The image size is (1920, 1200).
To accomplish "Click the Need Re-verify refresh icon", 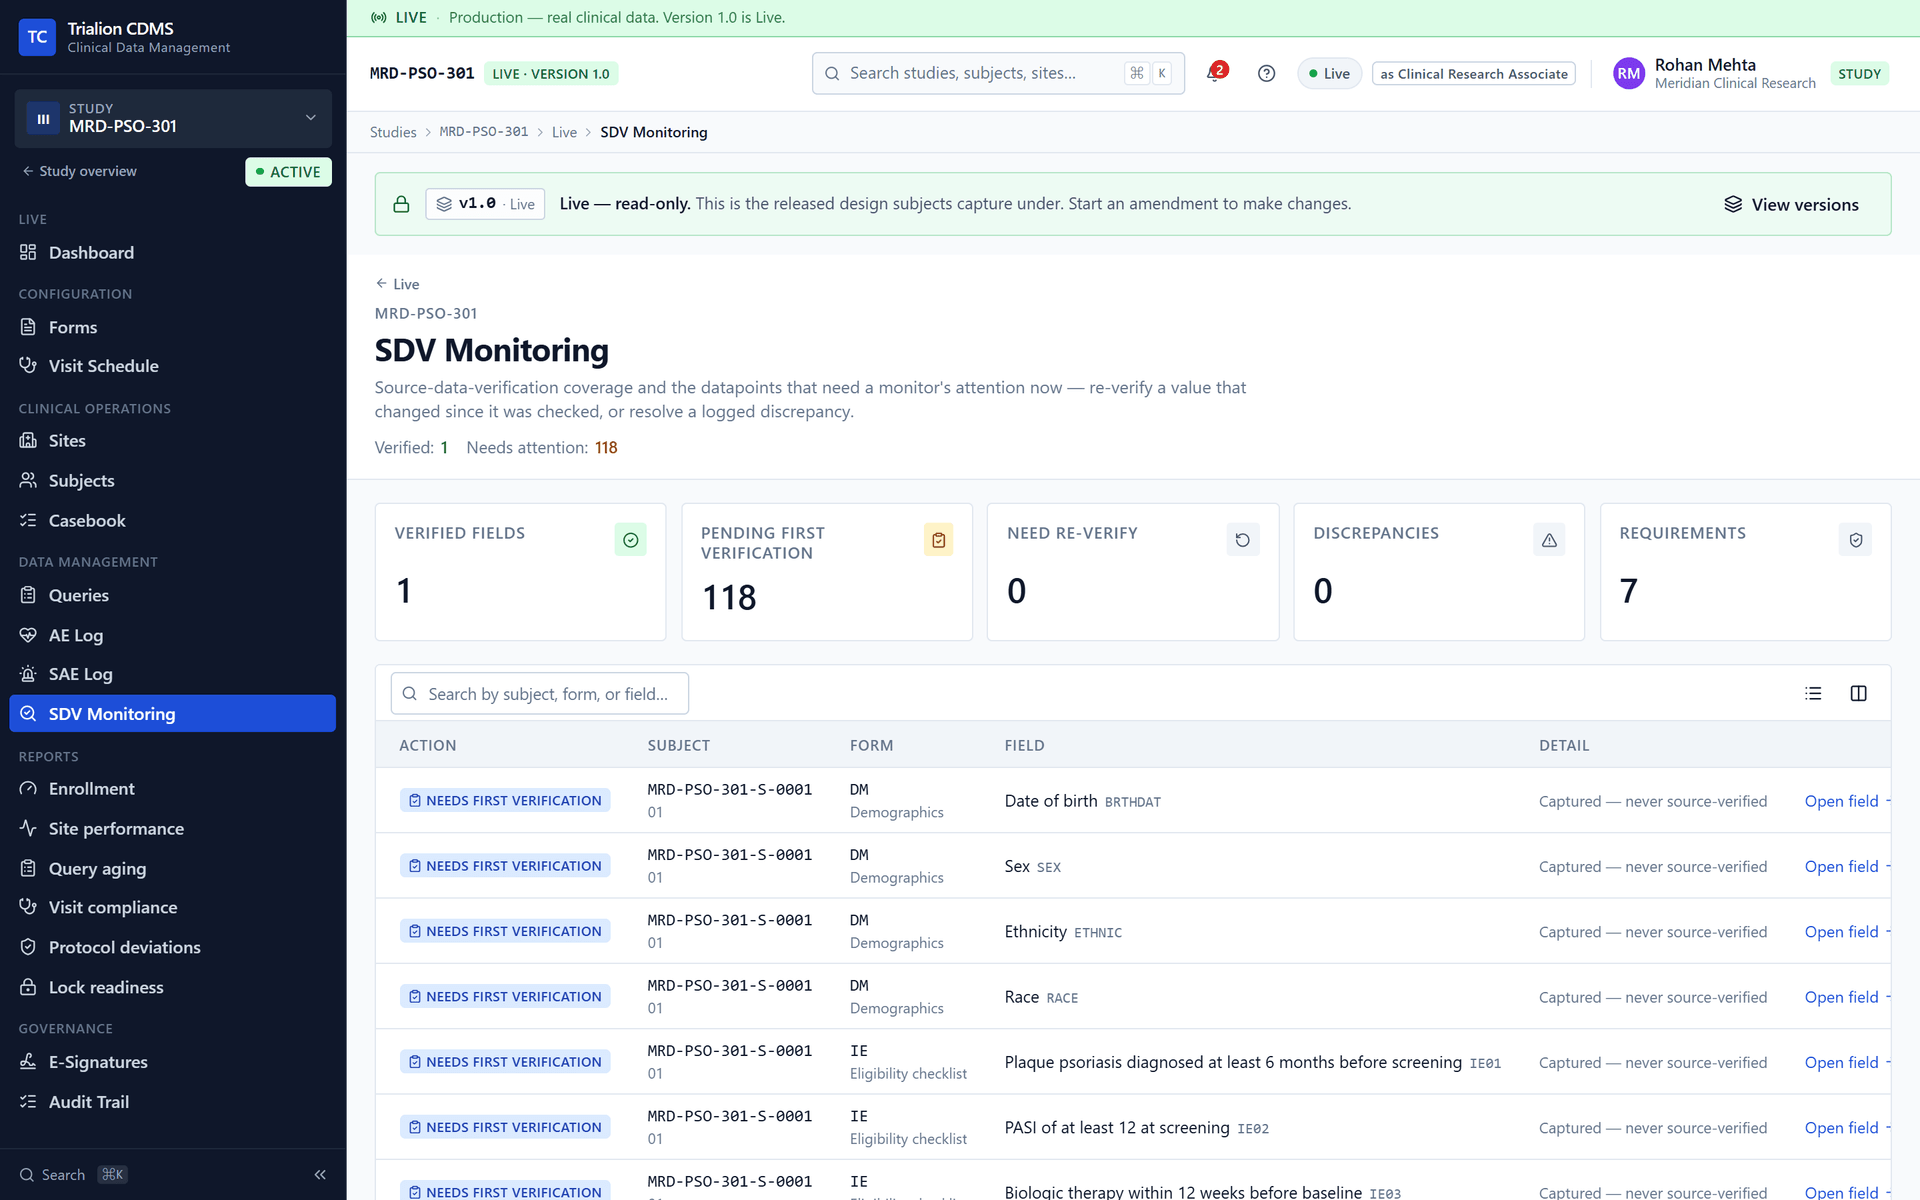I will [1243, 540].
